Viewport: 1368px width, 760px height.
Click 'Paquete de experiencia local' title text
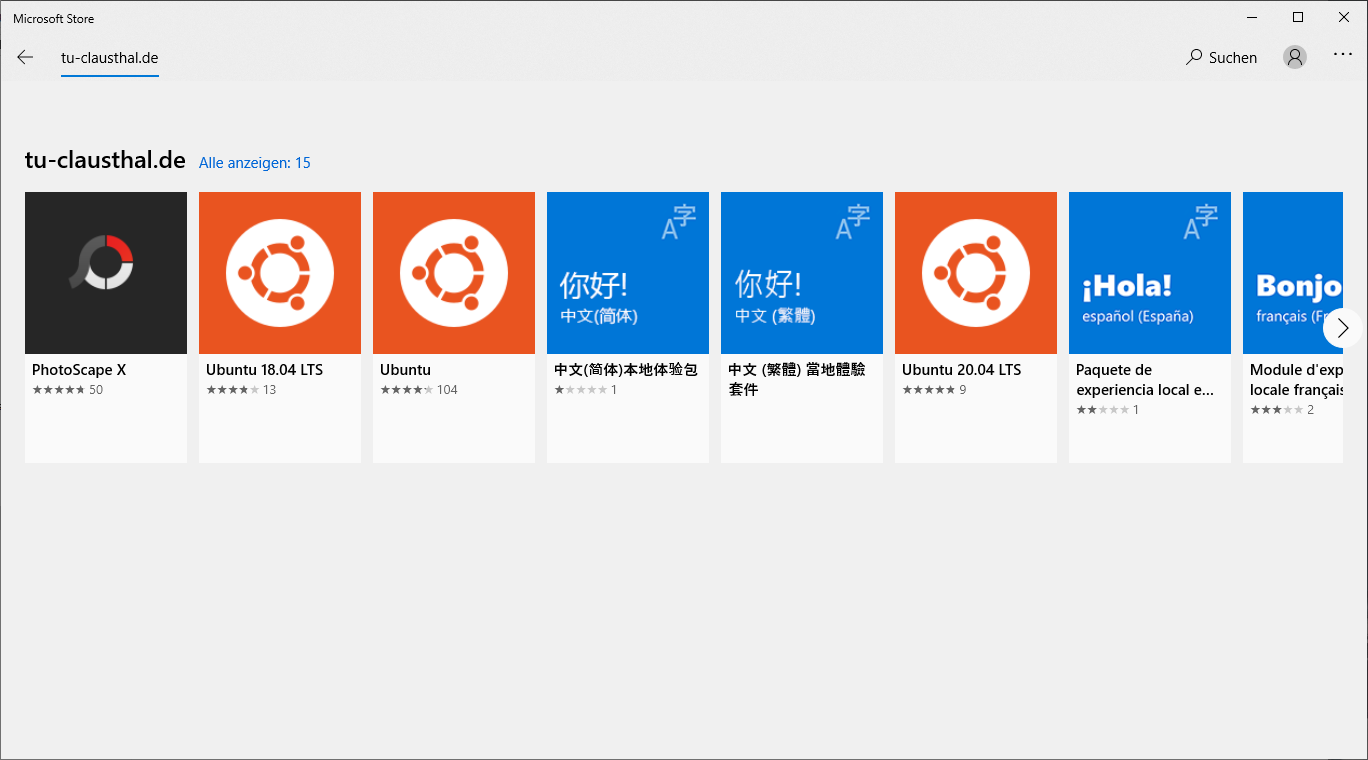click(1145, 380)
